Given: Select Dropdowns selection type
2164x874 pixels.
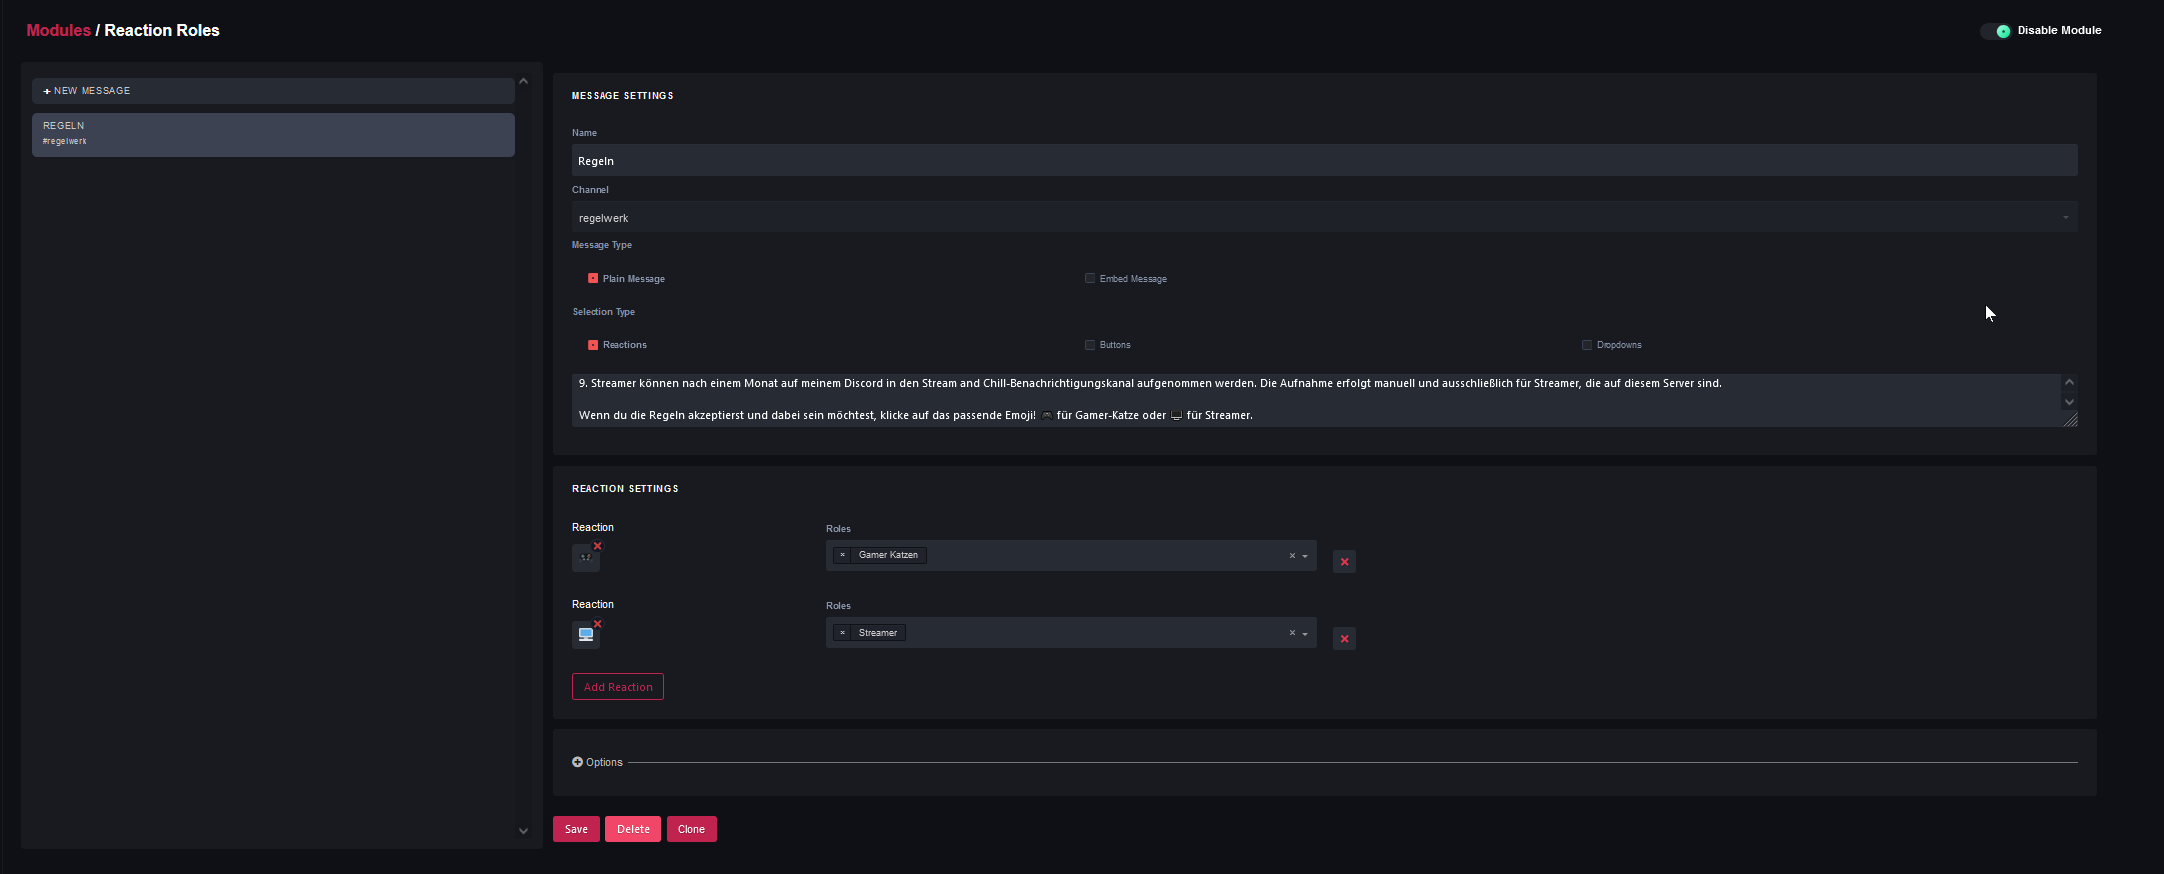Looking at the screenshot, I should tap(1587, 345).
